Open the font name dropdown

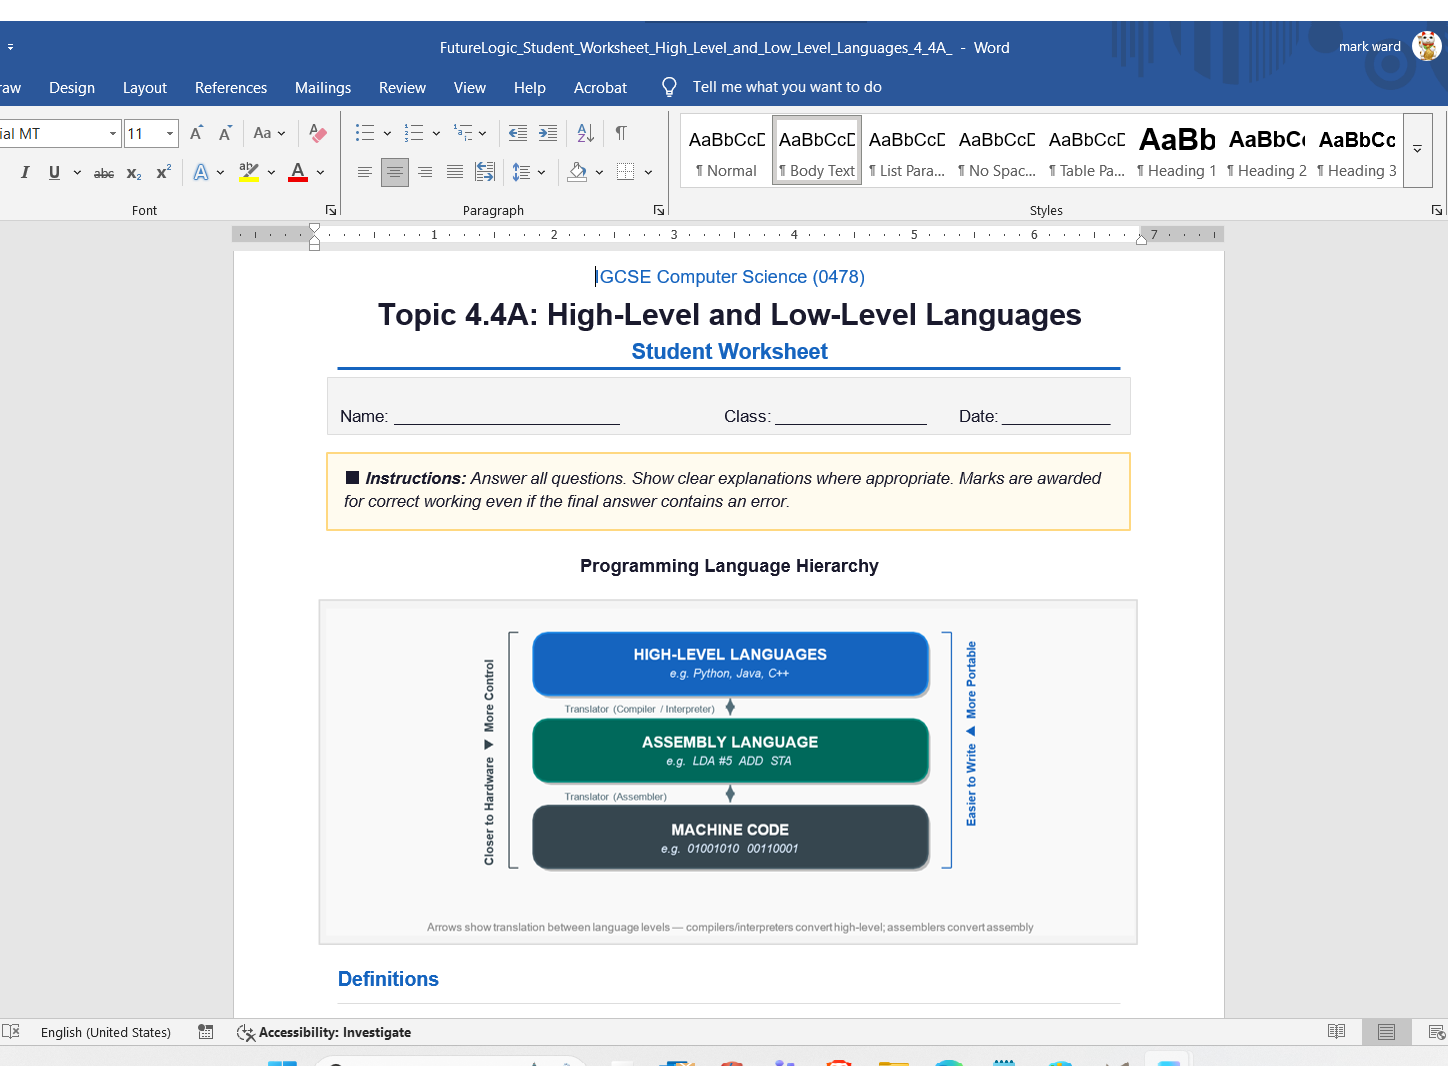(x=113, y=133)
